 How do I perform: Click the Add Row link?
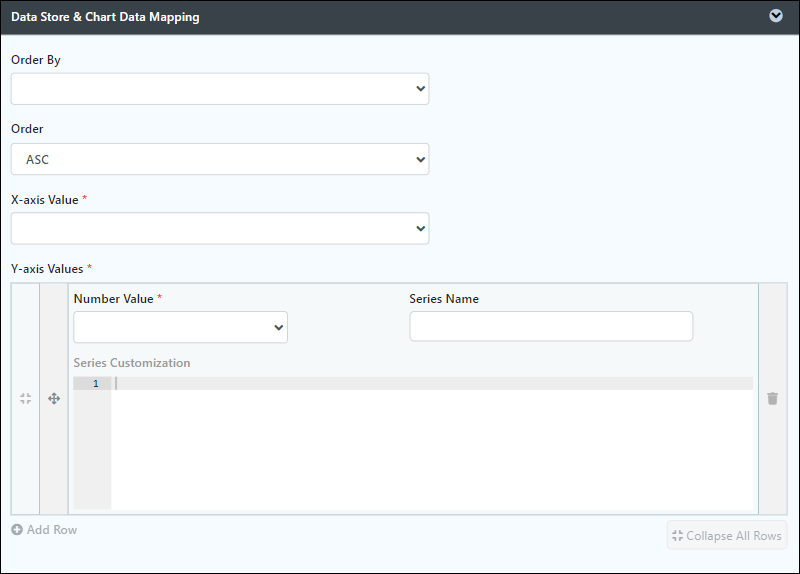pyautogui.click(x=44, y=530)
